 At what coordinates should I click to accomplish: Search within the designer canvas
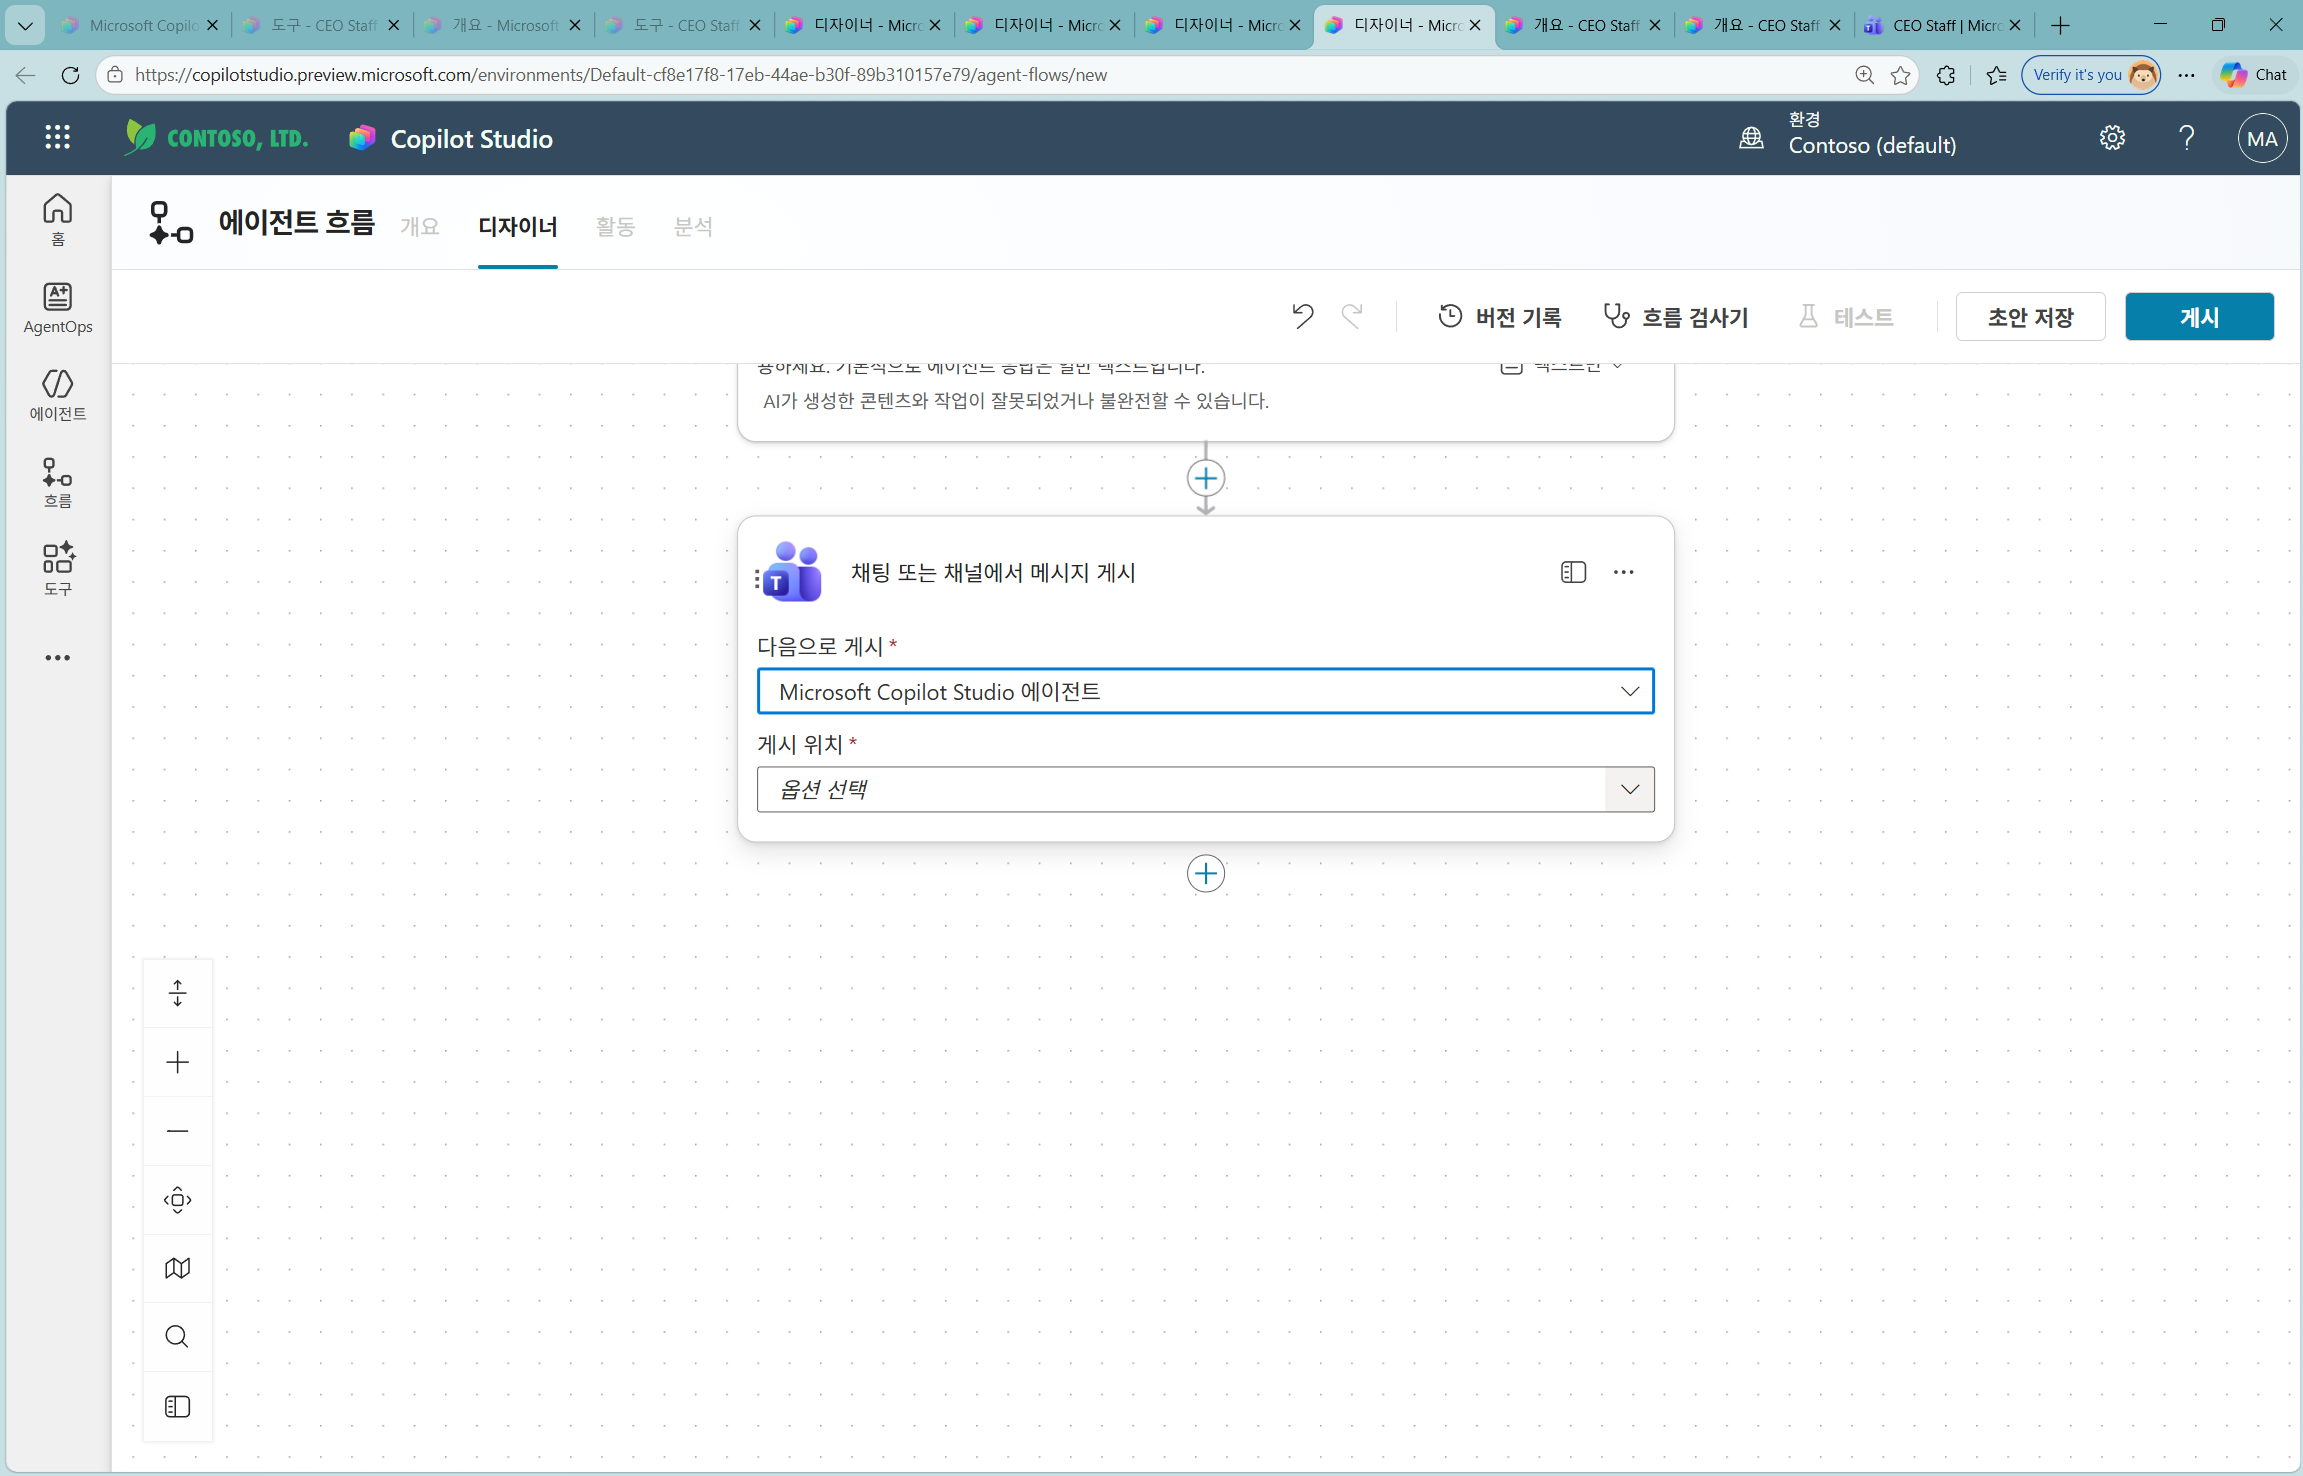pos(178,1337)
